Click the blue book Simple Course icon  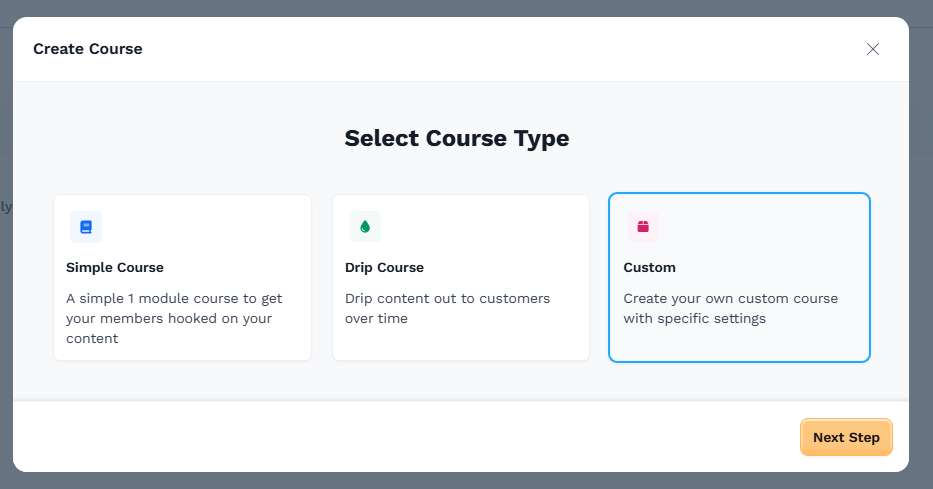(86, 227)
